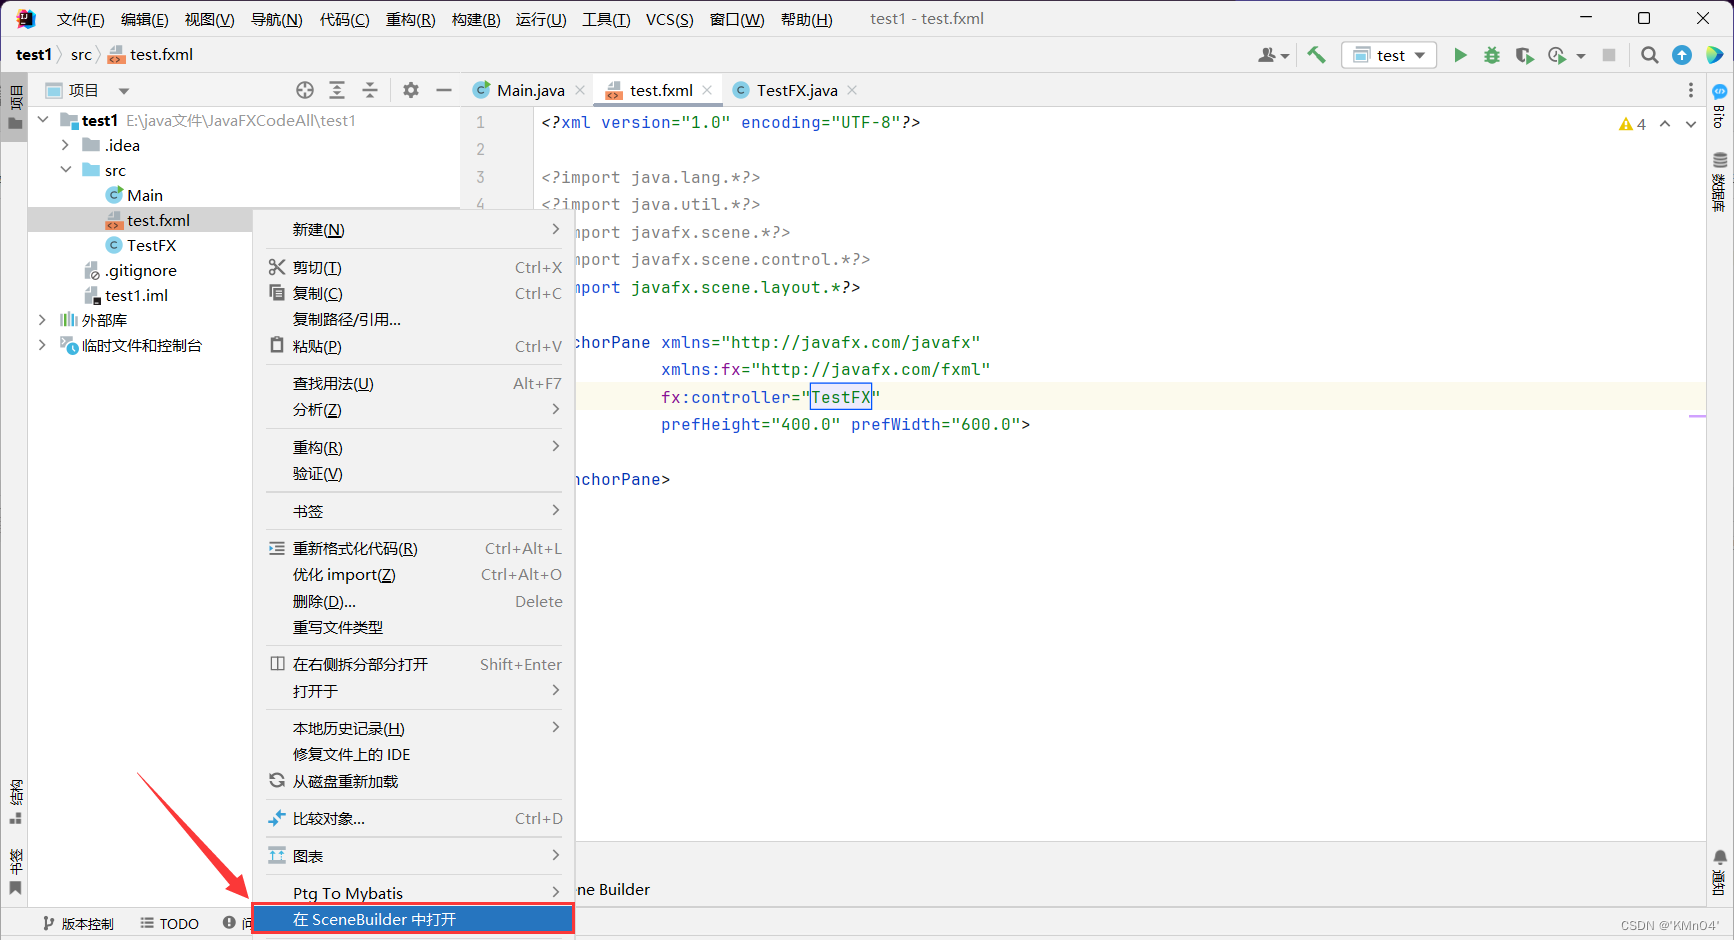This screenshot has height=940, width=1734.
Task: Open the Diagrams submenu in the context menu
Action: (x=414, y=856)
